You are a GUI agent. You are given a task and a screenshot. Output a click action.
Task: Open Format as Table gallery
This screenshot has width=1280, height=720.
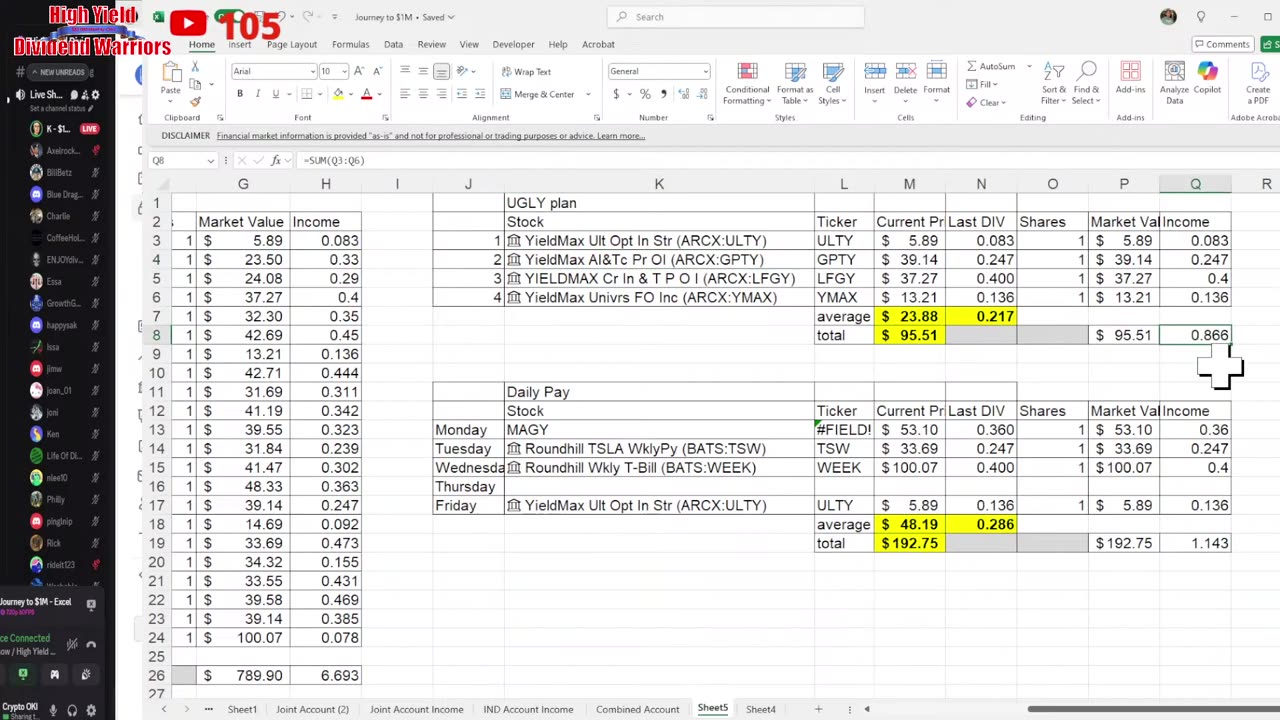pyautogui.click(x=795, y=83)
